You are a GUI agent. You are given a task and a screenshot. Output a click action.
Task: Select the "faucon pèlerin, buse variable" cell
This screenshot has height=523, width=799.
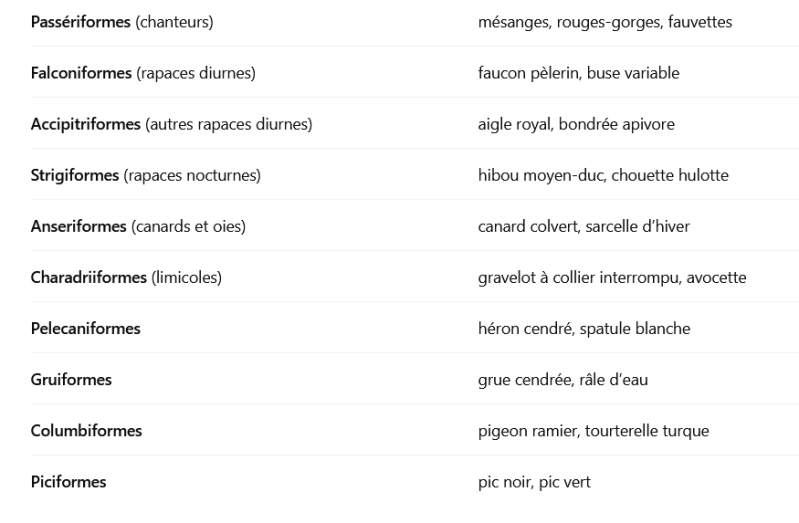pyautogui.click(x=581, y=72)
